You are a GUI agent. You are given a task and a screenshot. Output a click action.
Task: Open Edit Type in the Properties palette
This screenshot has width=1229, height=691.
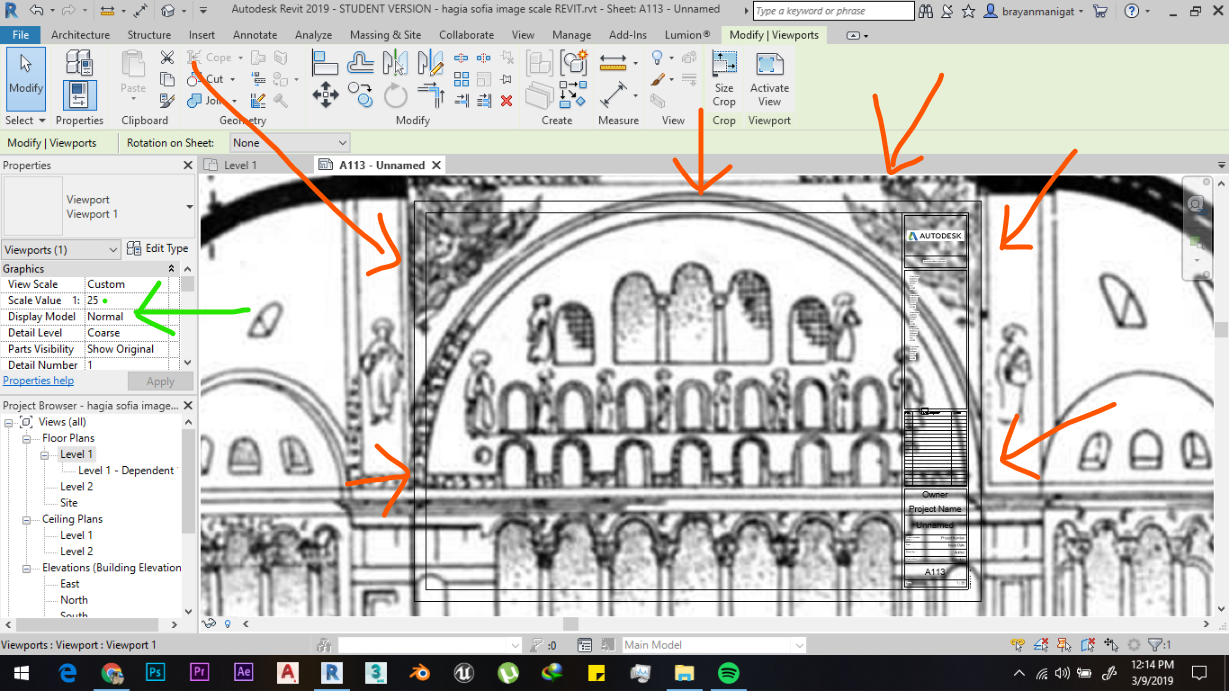pyautogui.click(x=158, y=249)
